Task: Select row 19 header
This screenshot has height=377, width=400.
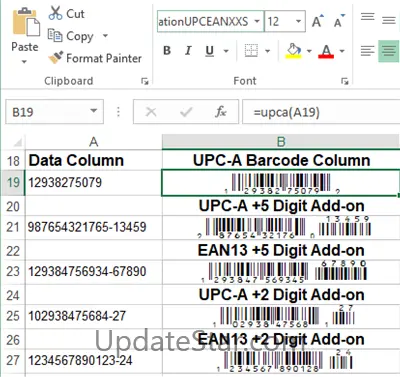Action: click(13, 182)
